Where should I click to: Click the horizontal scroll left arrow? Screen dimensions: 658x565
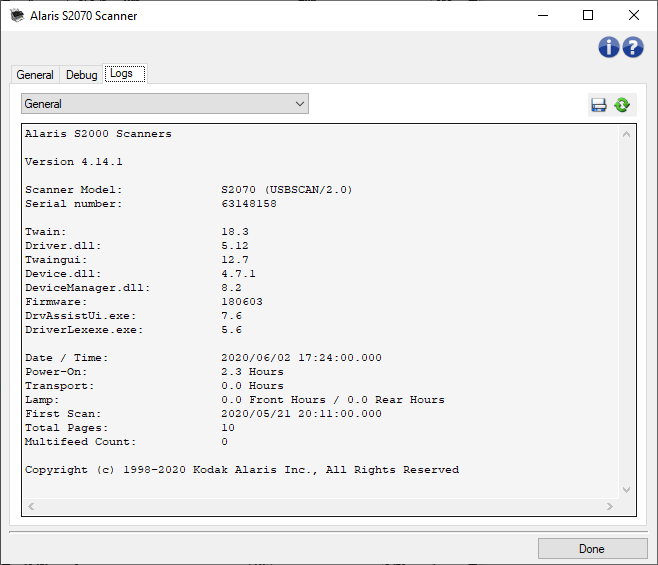pos(31,507)
